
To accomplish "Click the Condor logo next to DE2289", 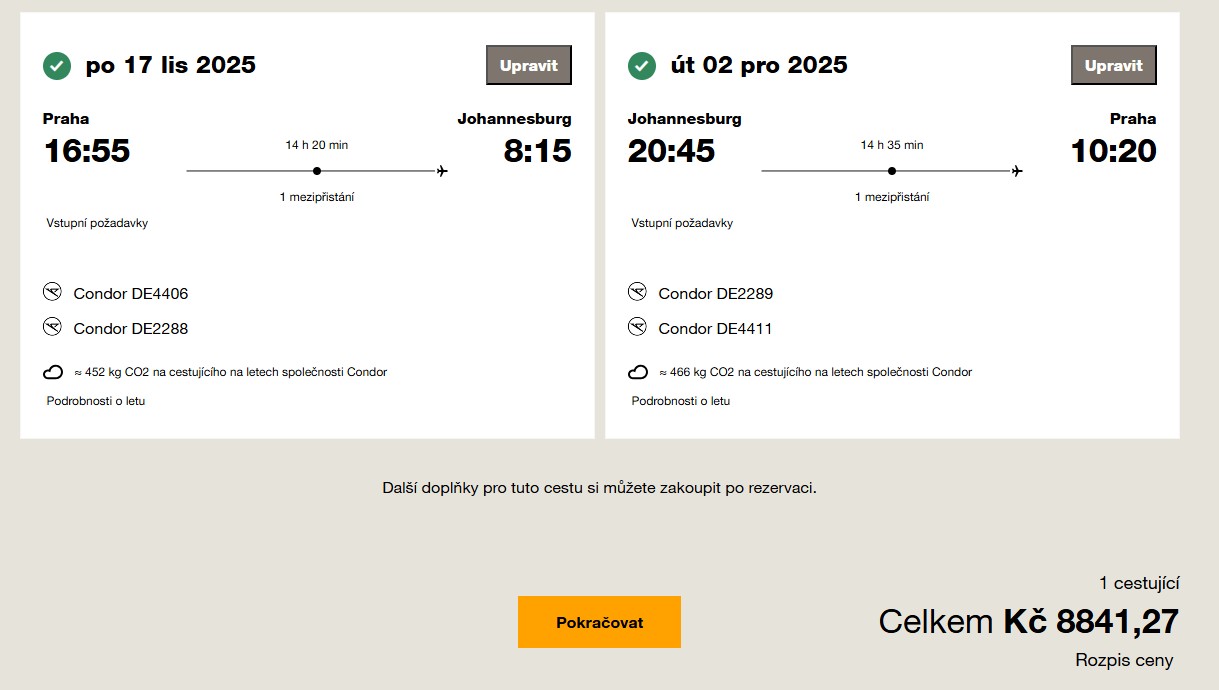I will pos(637,292).
